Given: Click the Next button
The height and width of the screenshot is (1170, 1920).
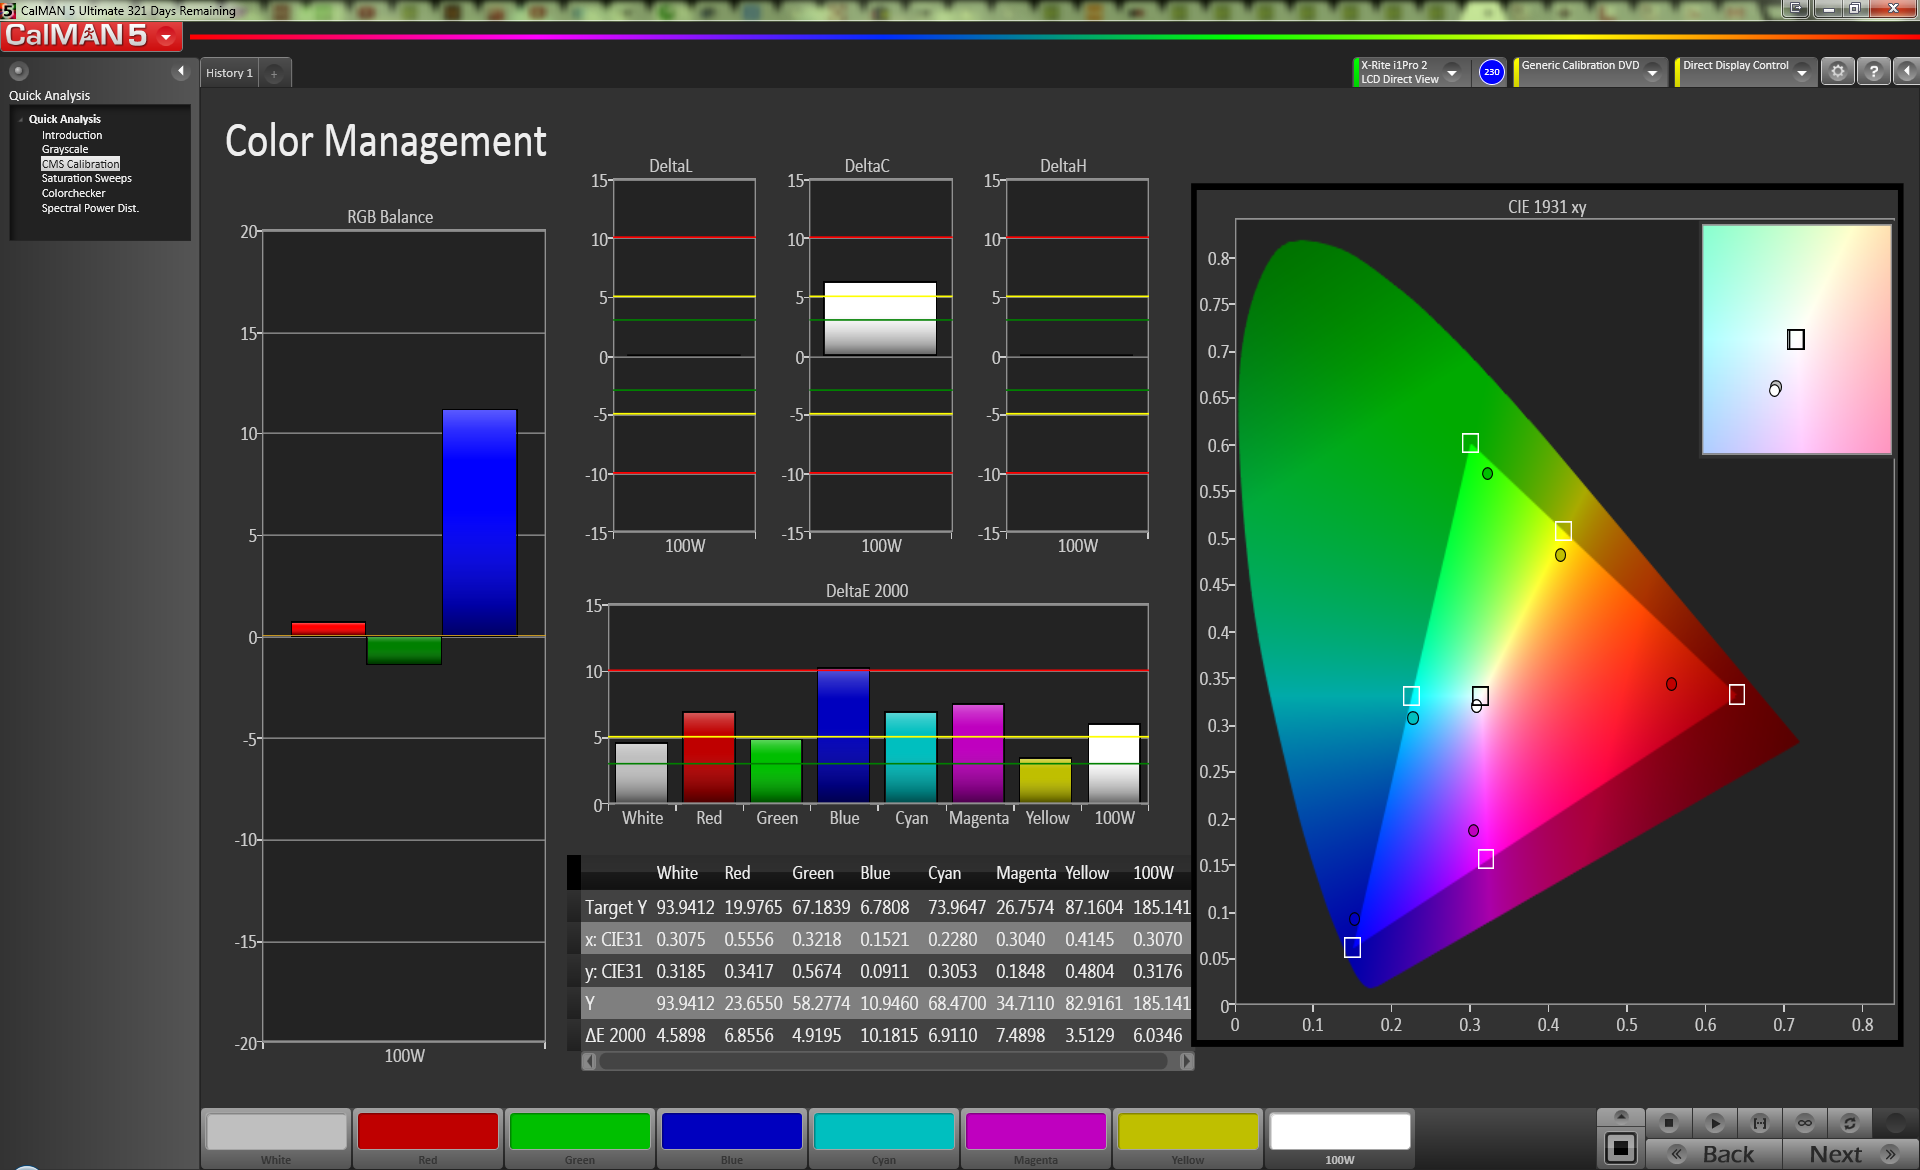Looking at the screenshot, I should click(1850, 1153).
